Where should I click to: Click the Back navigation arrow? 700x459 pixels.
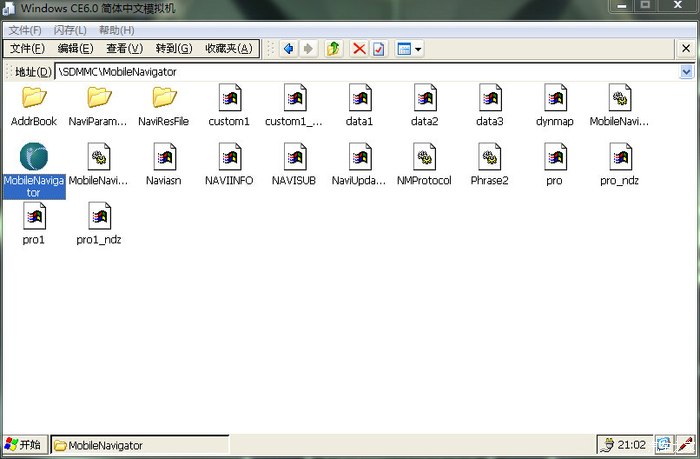coord(288,49)
